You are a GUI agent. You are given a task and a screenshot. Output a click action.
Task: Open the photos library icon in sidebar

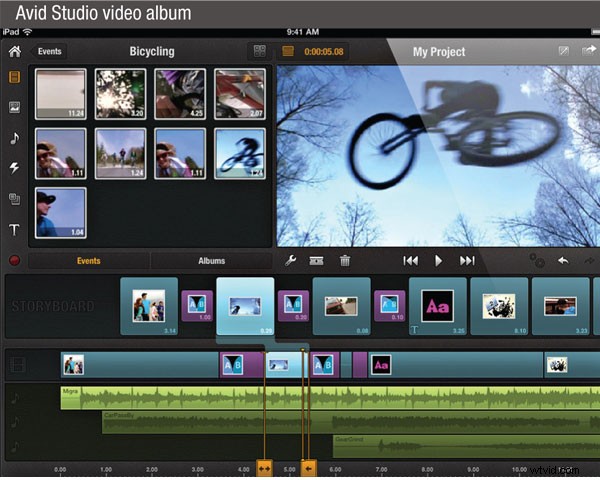tap(15, 107)
